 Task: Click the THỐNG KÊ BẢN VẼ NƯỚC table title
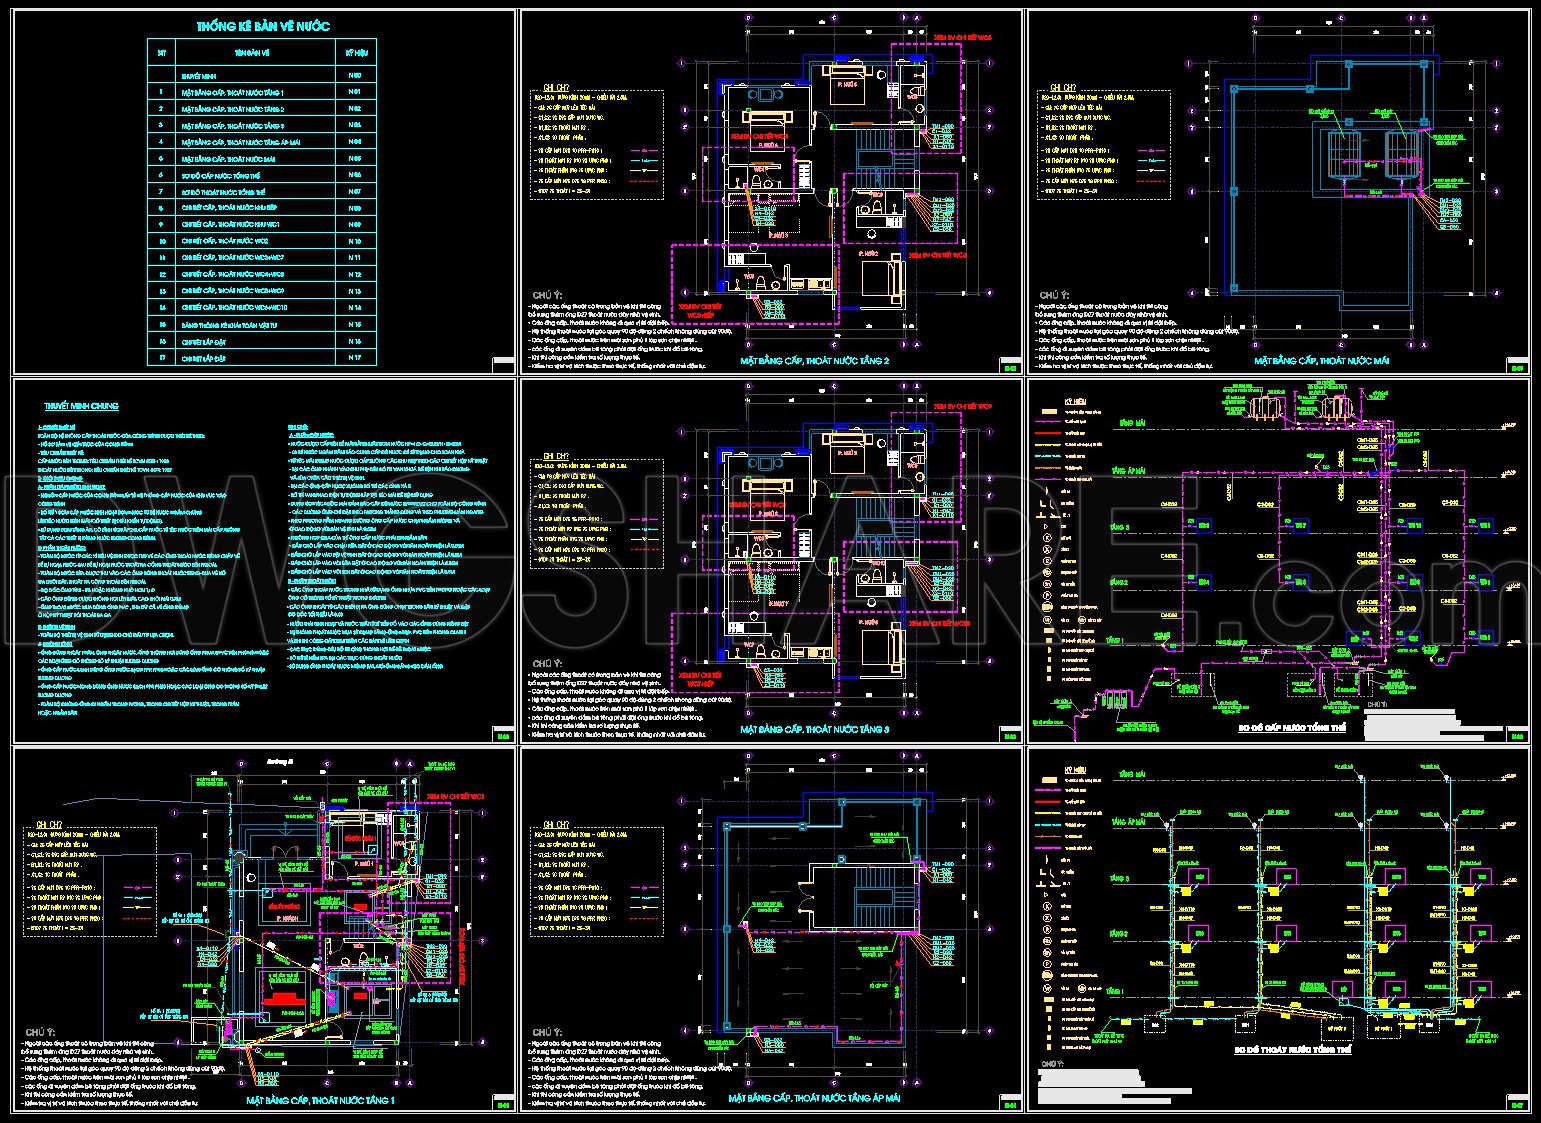coord(263,26)
